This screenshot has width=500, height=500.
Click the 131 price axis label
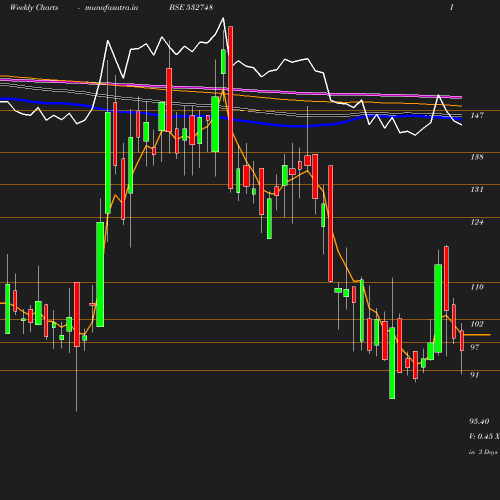point(477,189)
